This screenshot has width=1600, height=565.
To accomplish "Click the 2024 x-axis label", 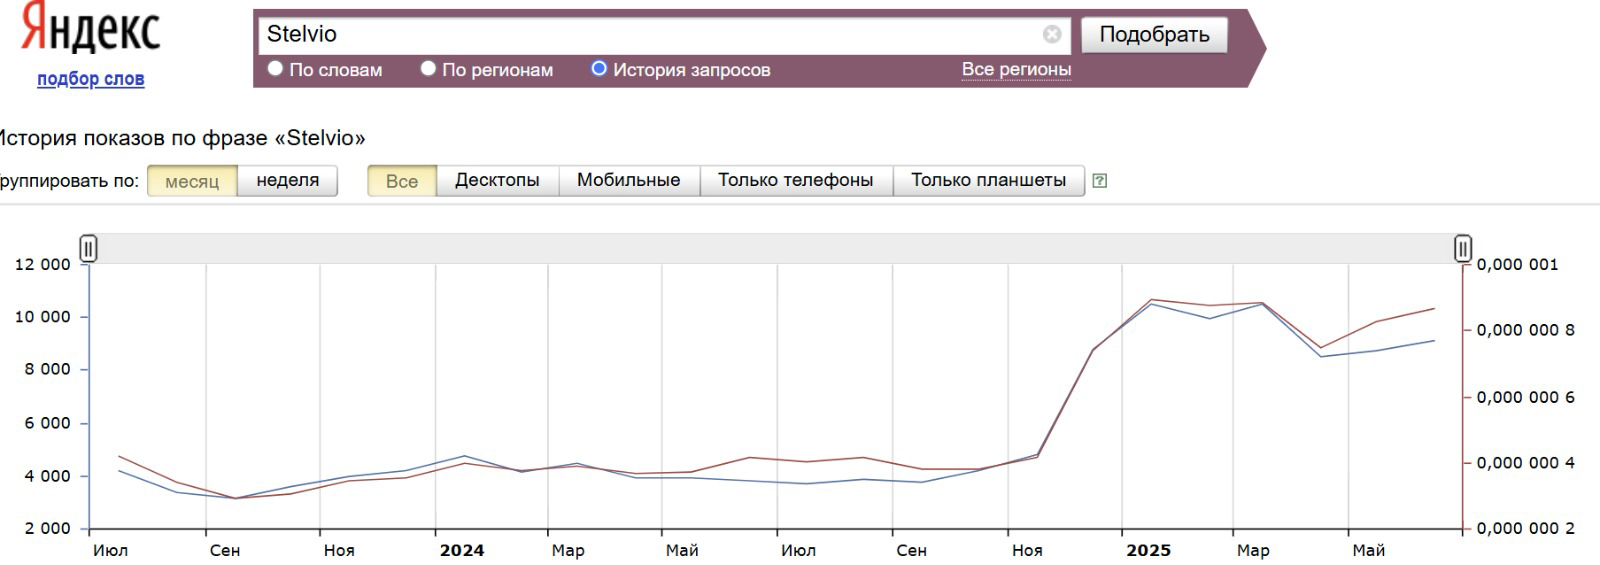I will pyautogui.click(x=462, y=550).
